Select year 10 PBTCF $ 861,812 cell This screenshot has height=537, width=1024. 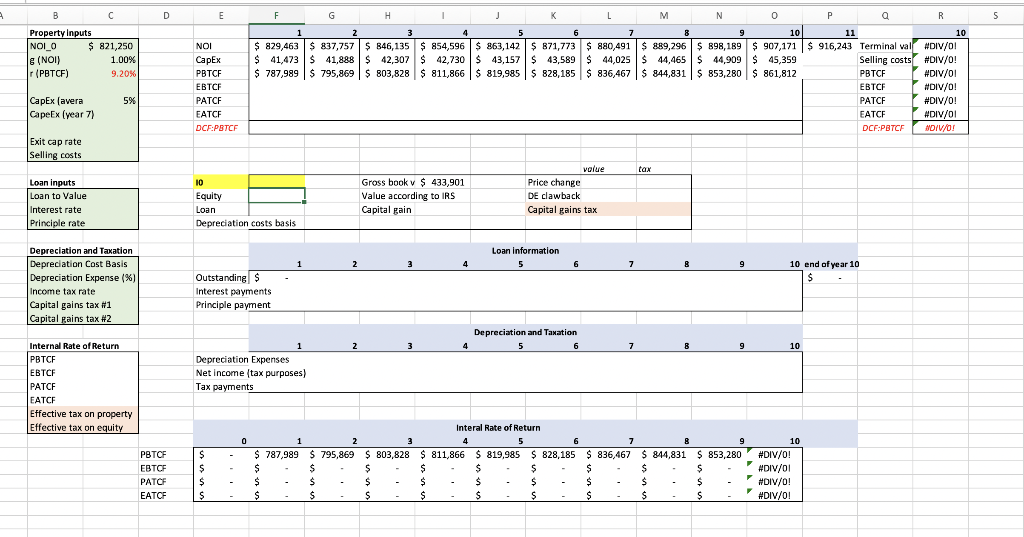pyautogui.click(x=775, y=73)
